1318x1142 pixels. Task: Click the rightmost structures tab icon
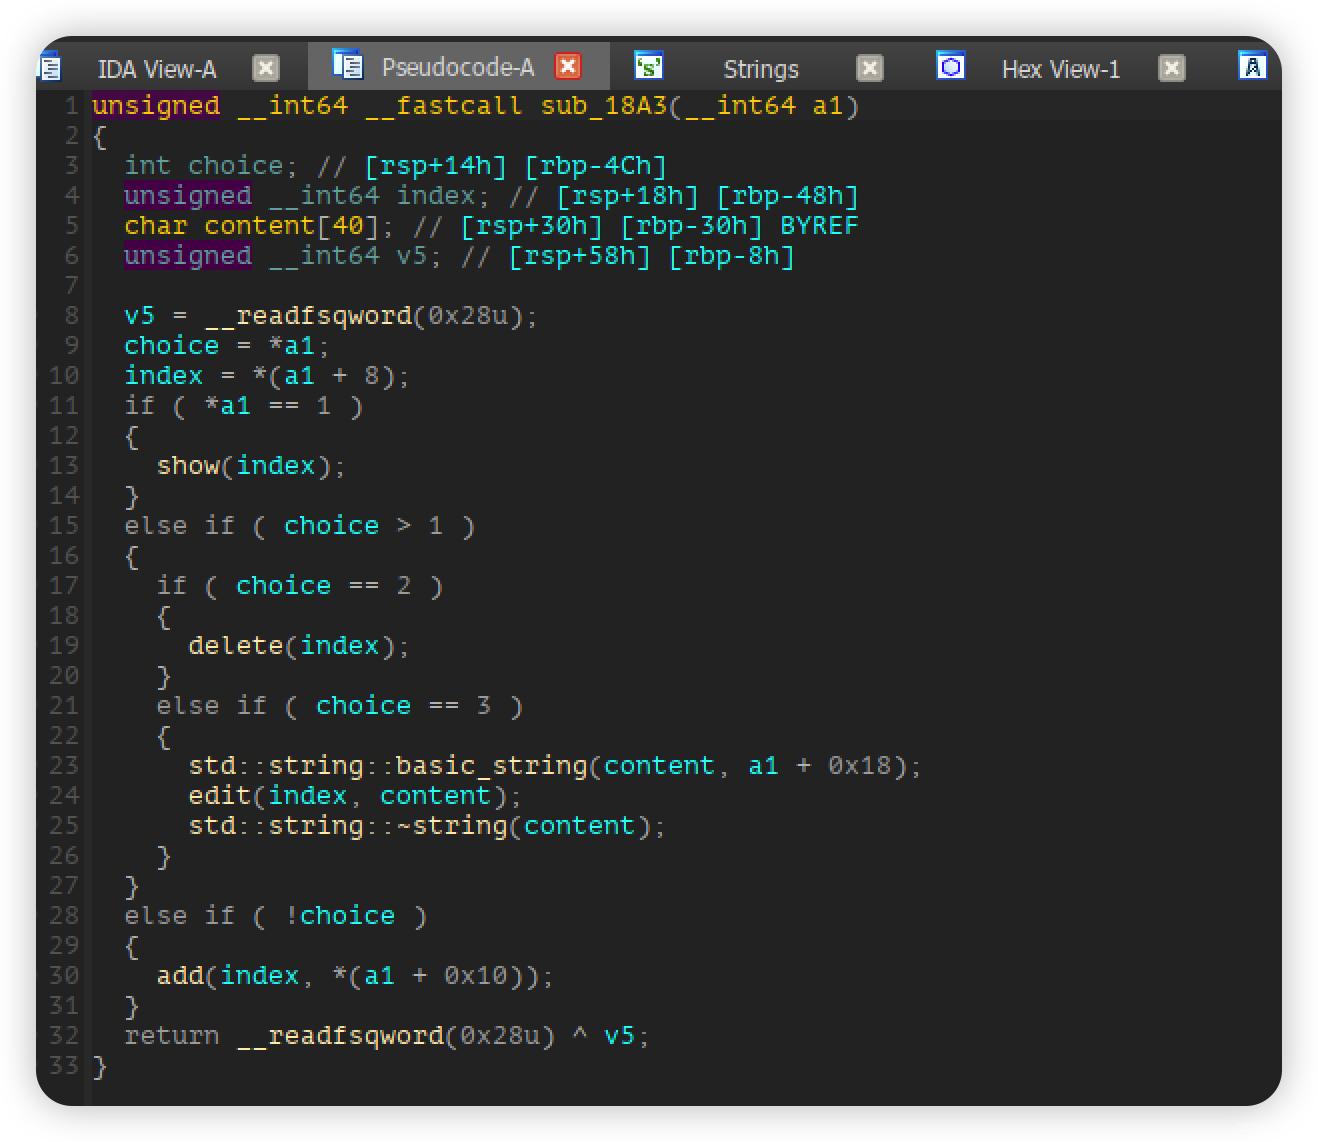[1253, 66]
